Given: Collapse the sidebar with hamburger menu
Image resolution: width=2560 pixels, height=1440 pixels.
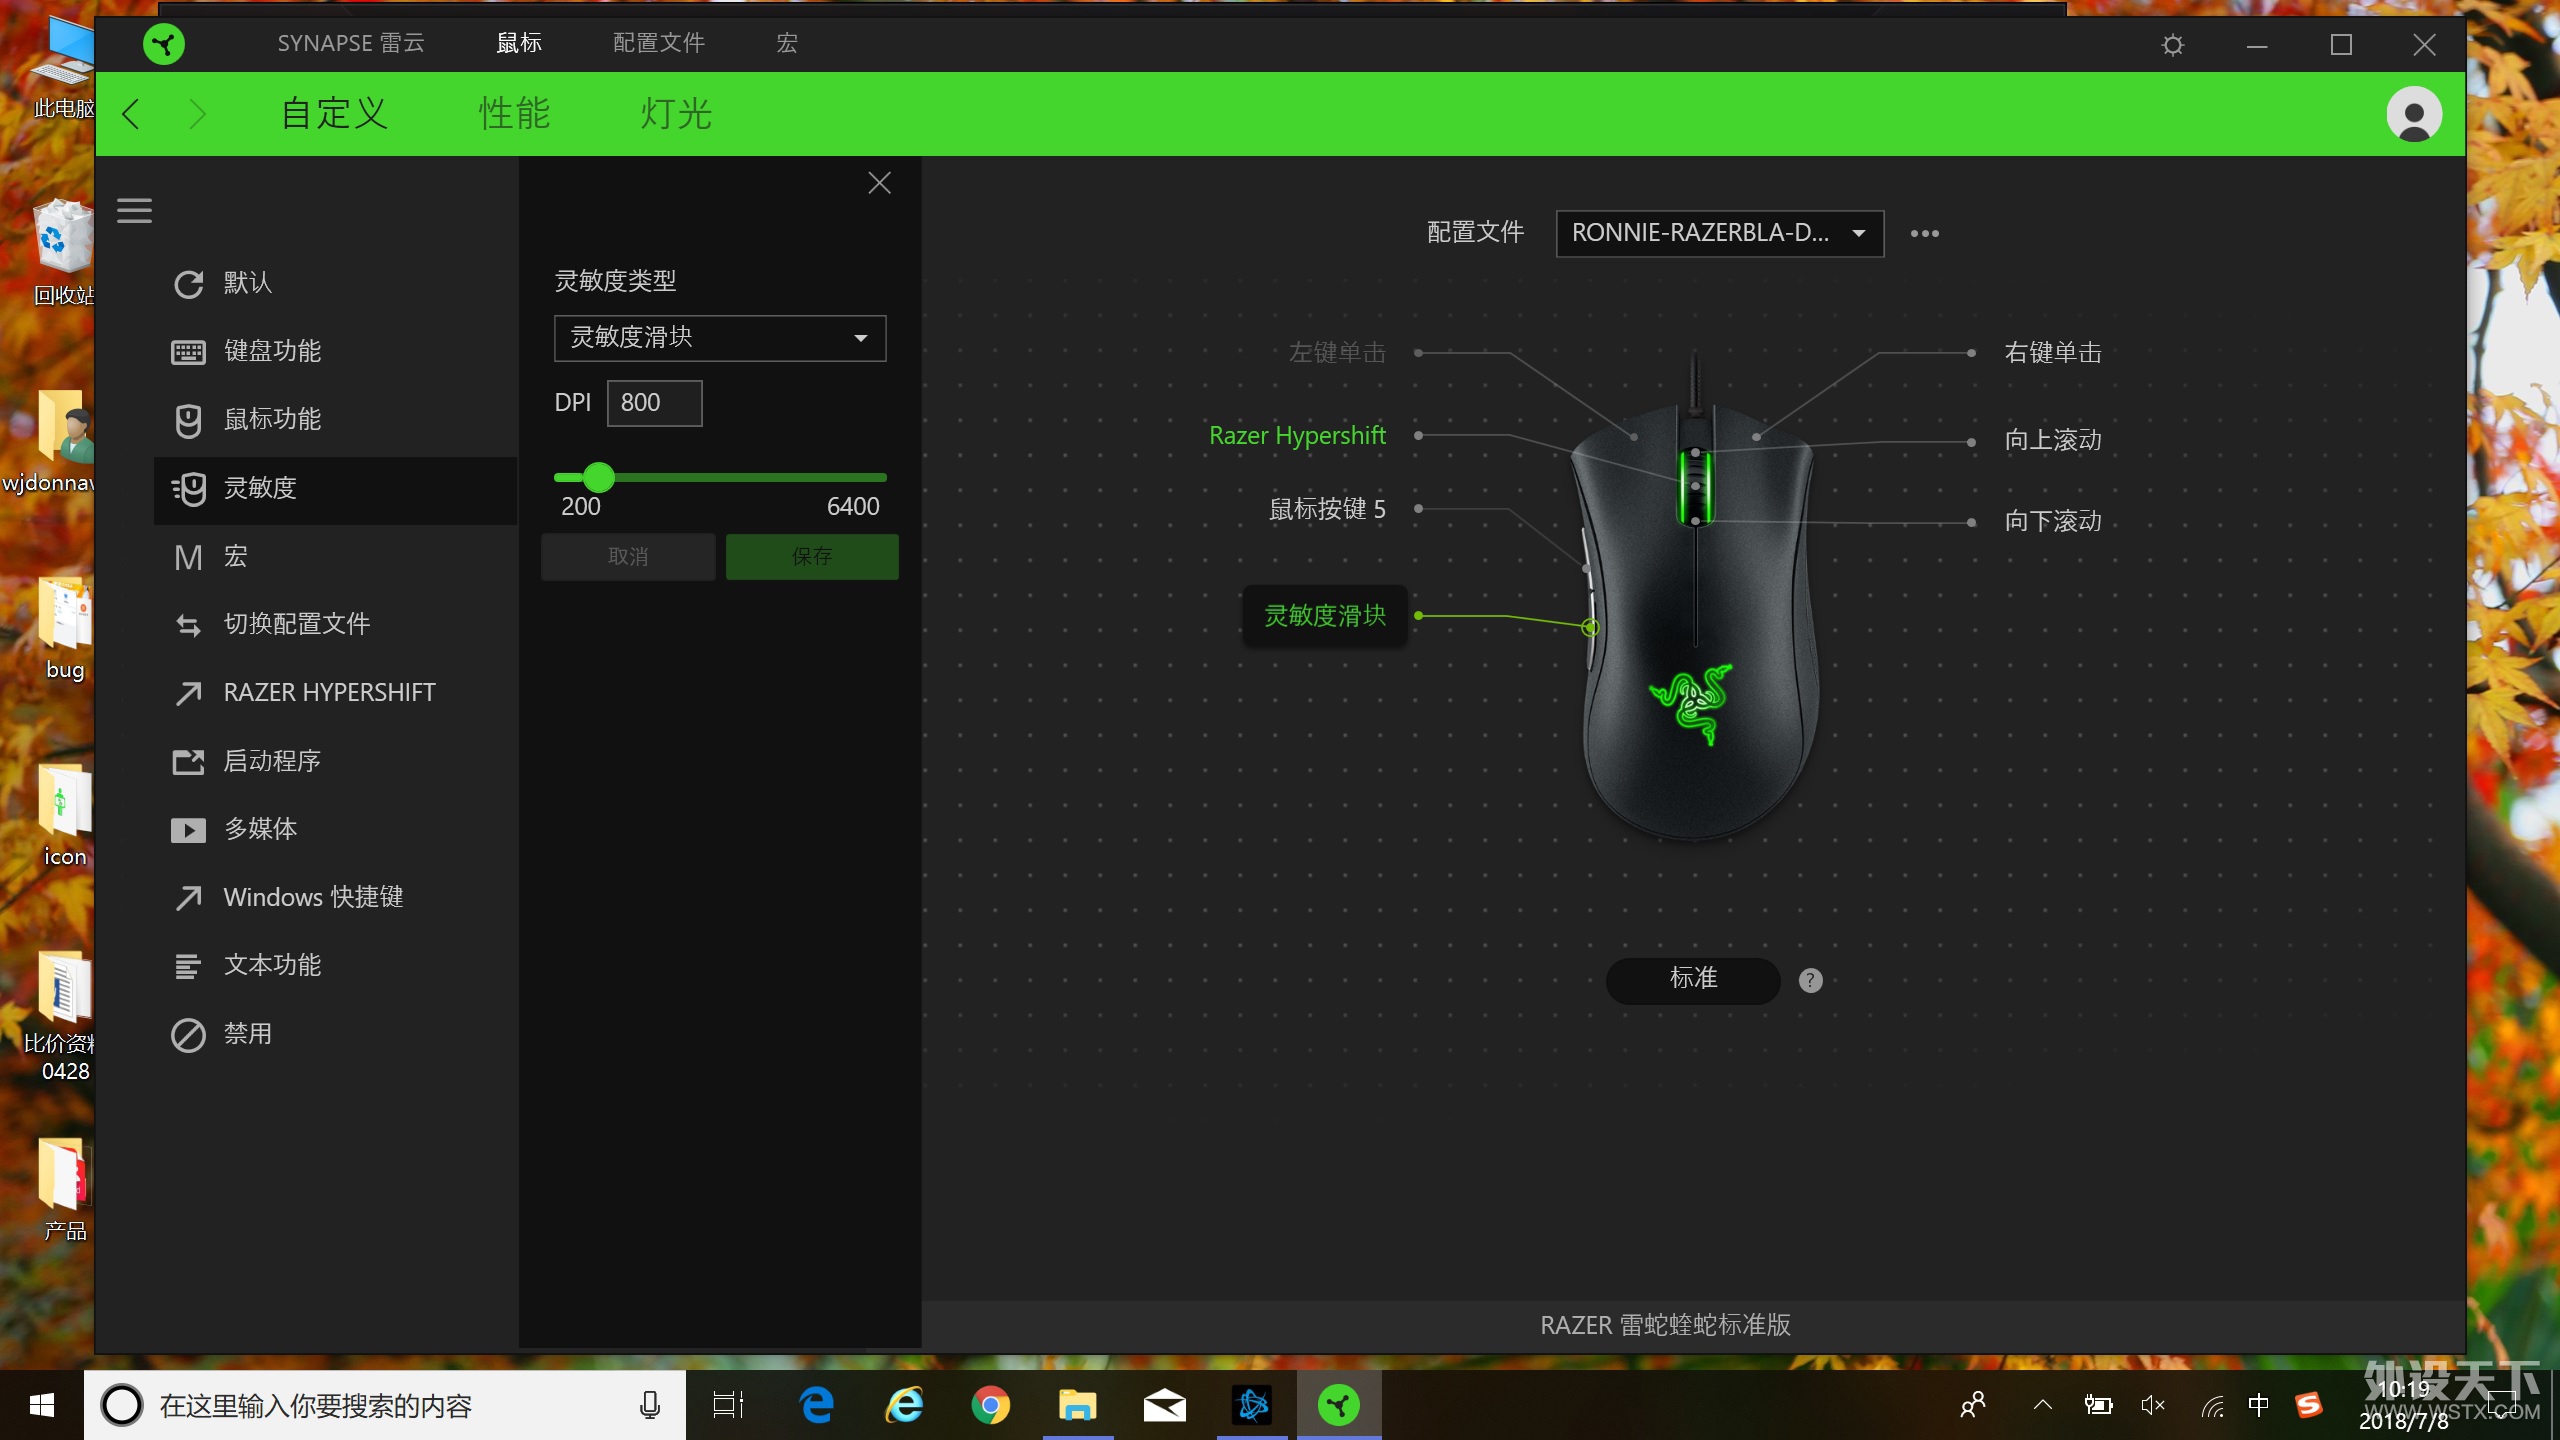Looking at the screenshot, I should coord(134,211).
